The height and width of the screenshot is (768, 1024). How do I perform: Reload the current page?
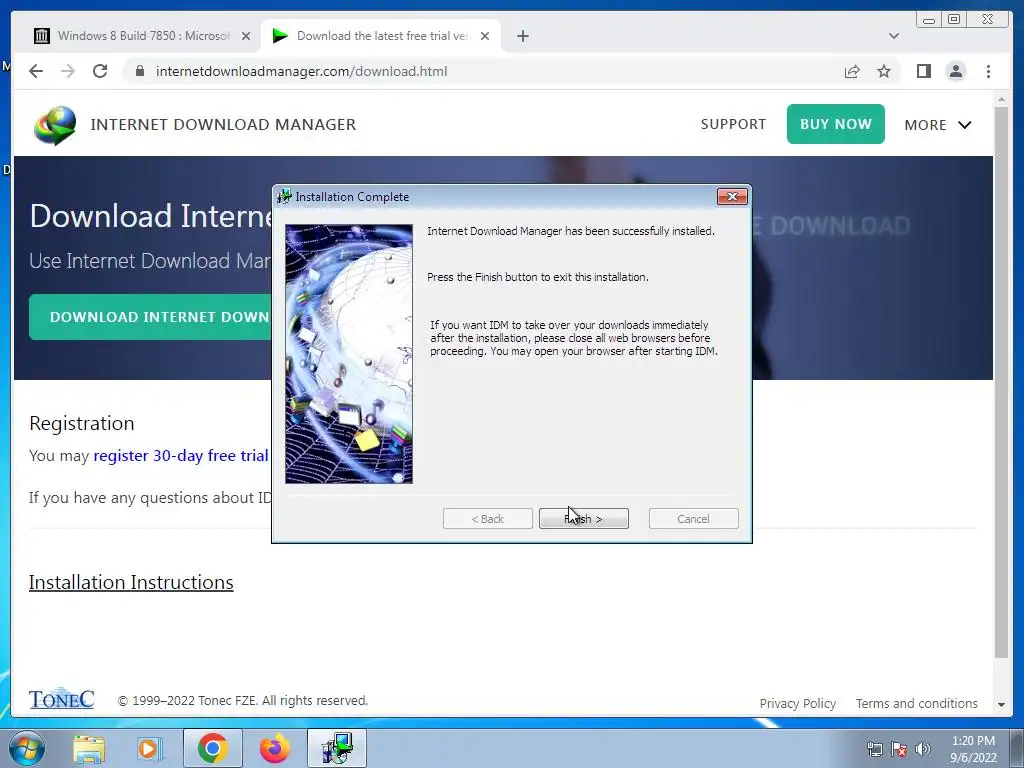coord(100,71)
